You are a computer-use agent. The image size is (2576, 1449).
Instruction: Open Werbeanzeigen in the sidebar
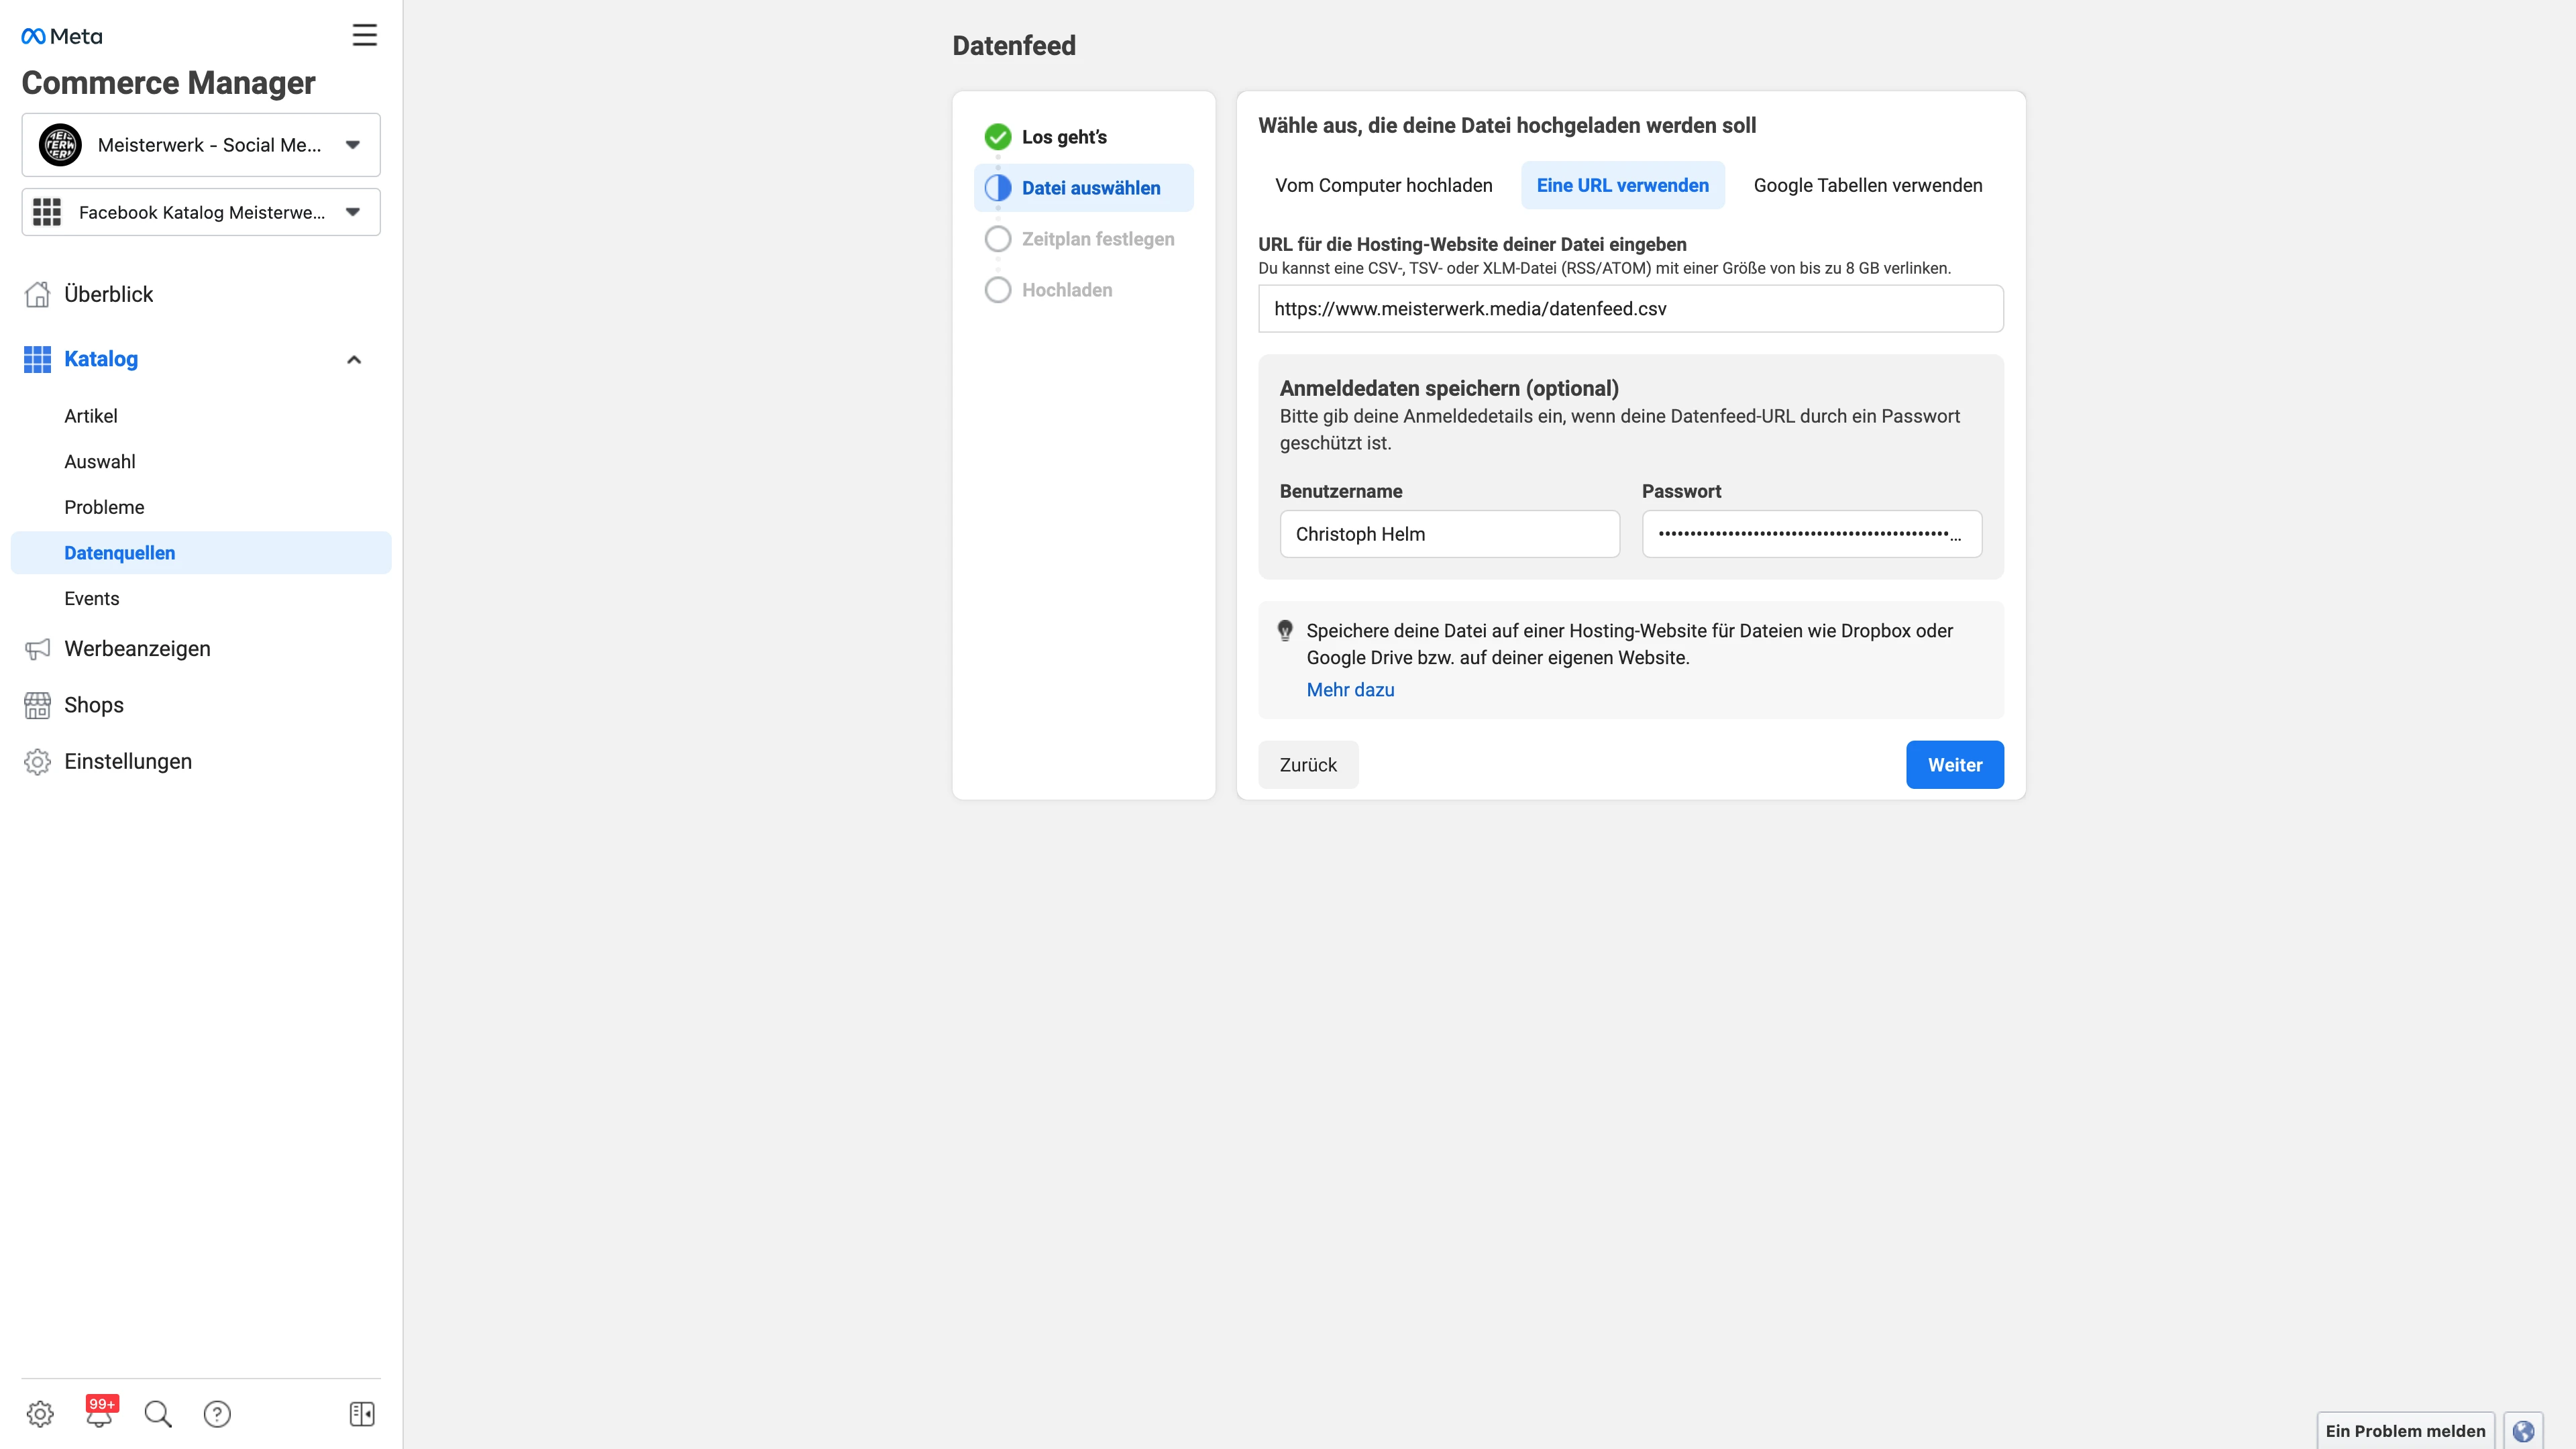tap(137, 649)
